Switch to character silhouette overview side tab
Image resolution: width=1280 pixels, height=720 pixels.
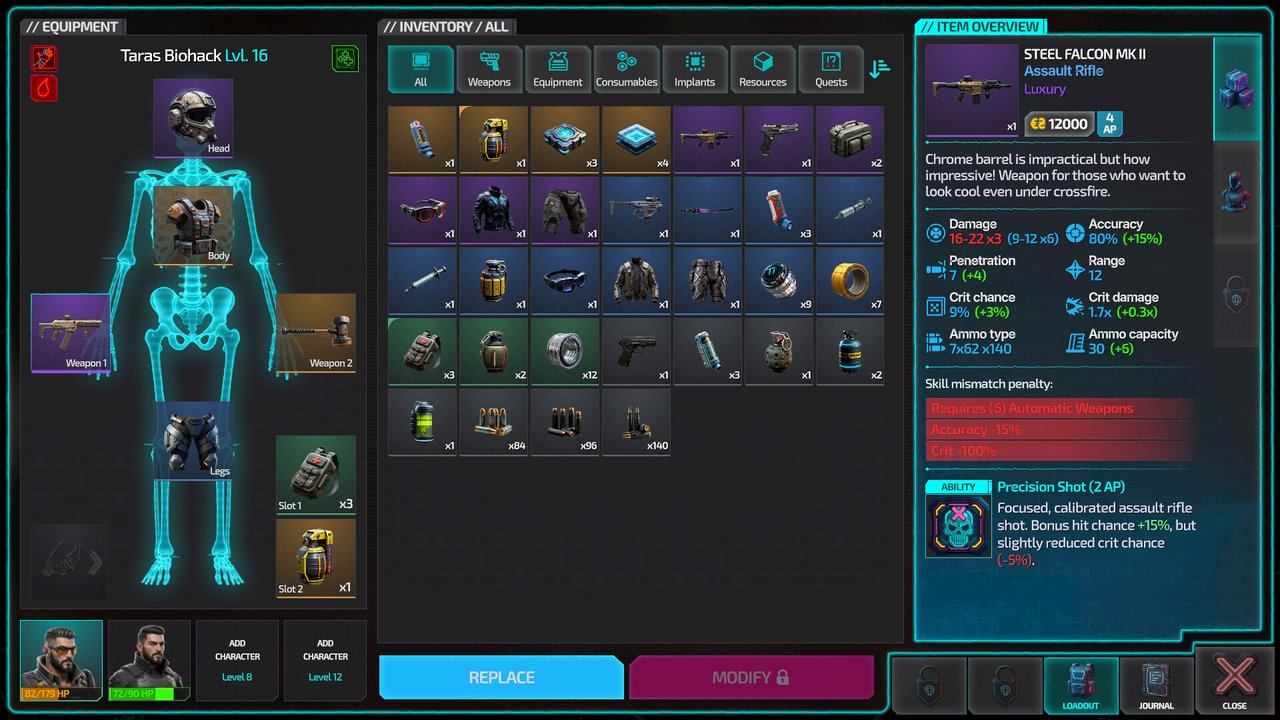1237,191
